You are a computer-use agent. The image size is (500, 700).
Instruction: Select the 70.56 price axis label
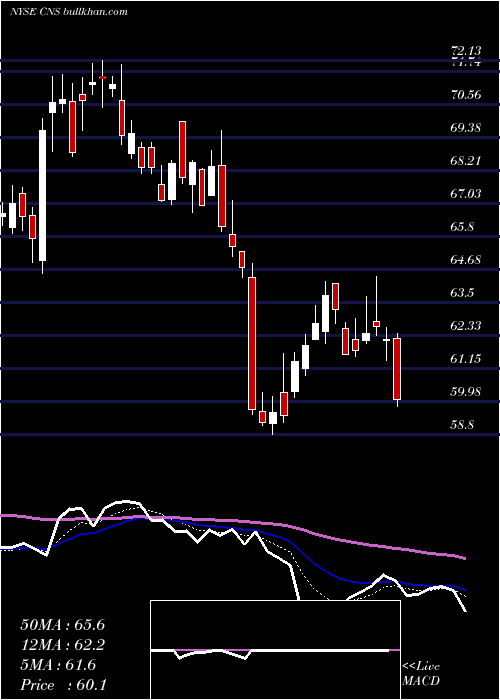pos(466,94)
